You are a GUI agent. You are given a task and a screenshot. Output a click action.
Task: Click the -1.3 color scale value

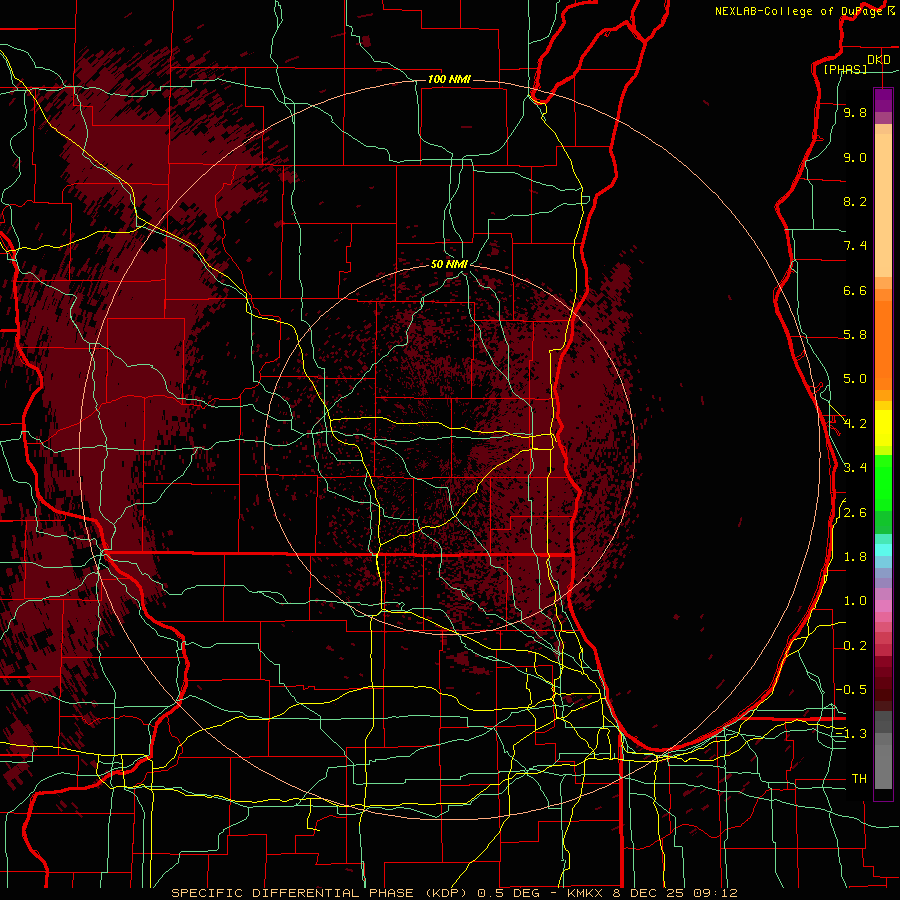pos(851,734)
